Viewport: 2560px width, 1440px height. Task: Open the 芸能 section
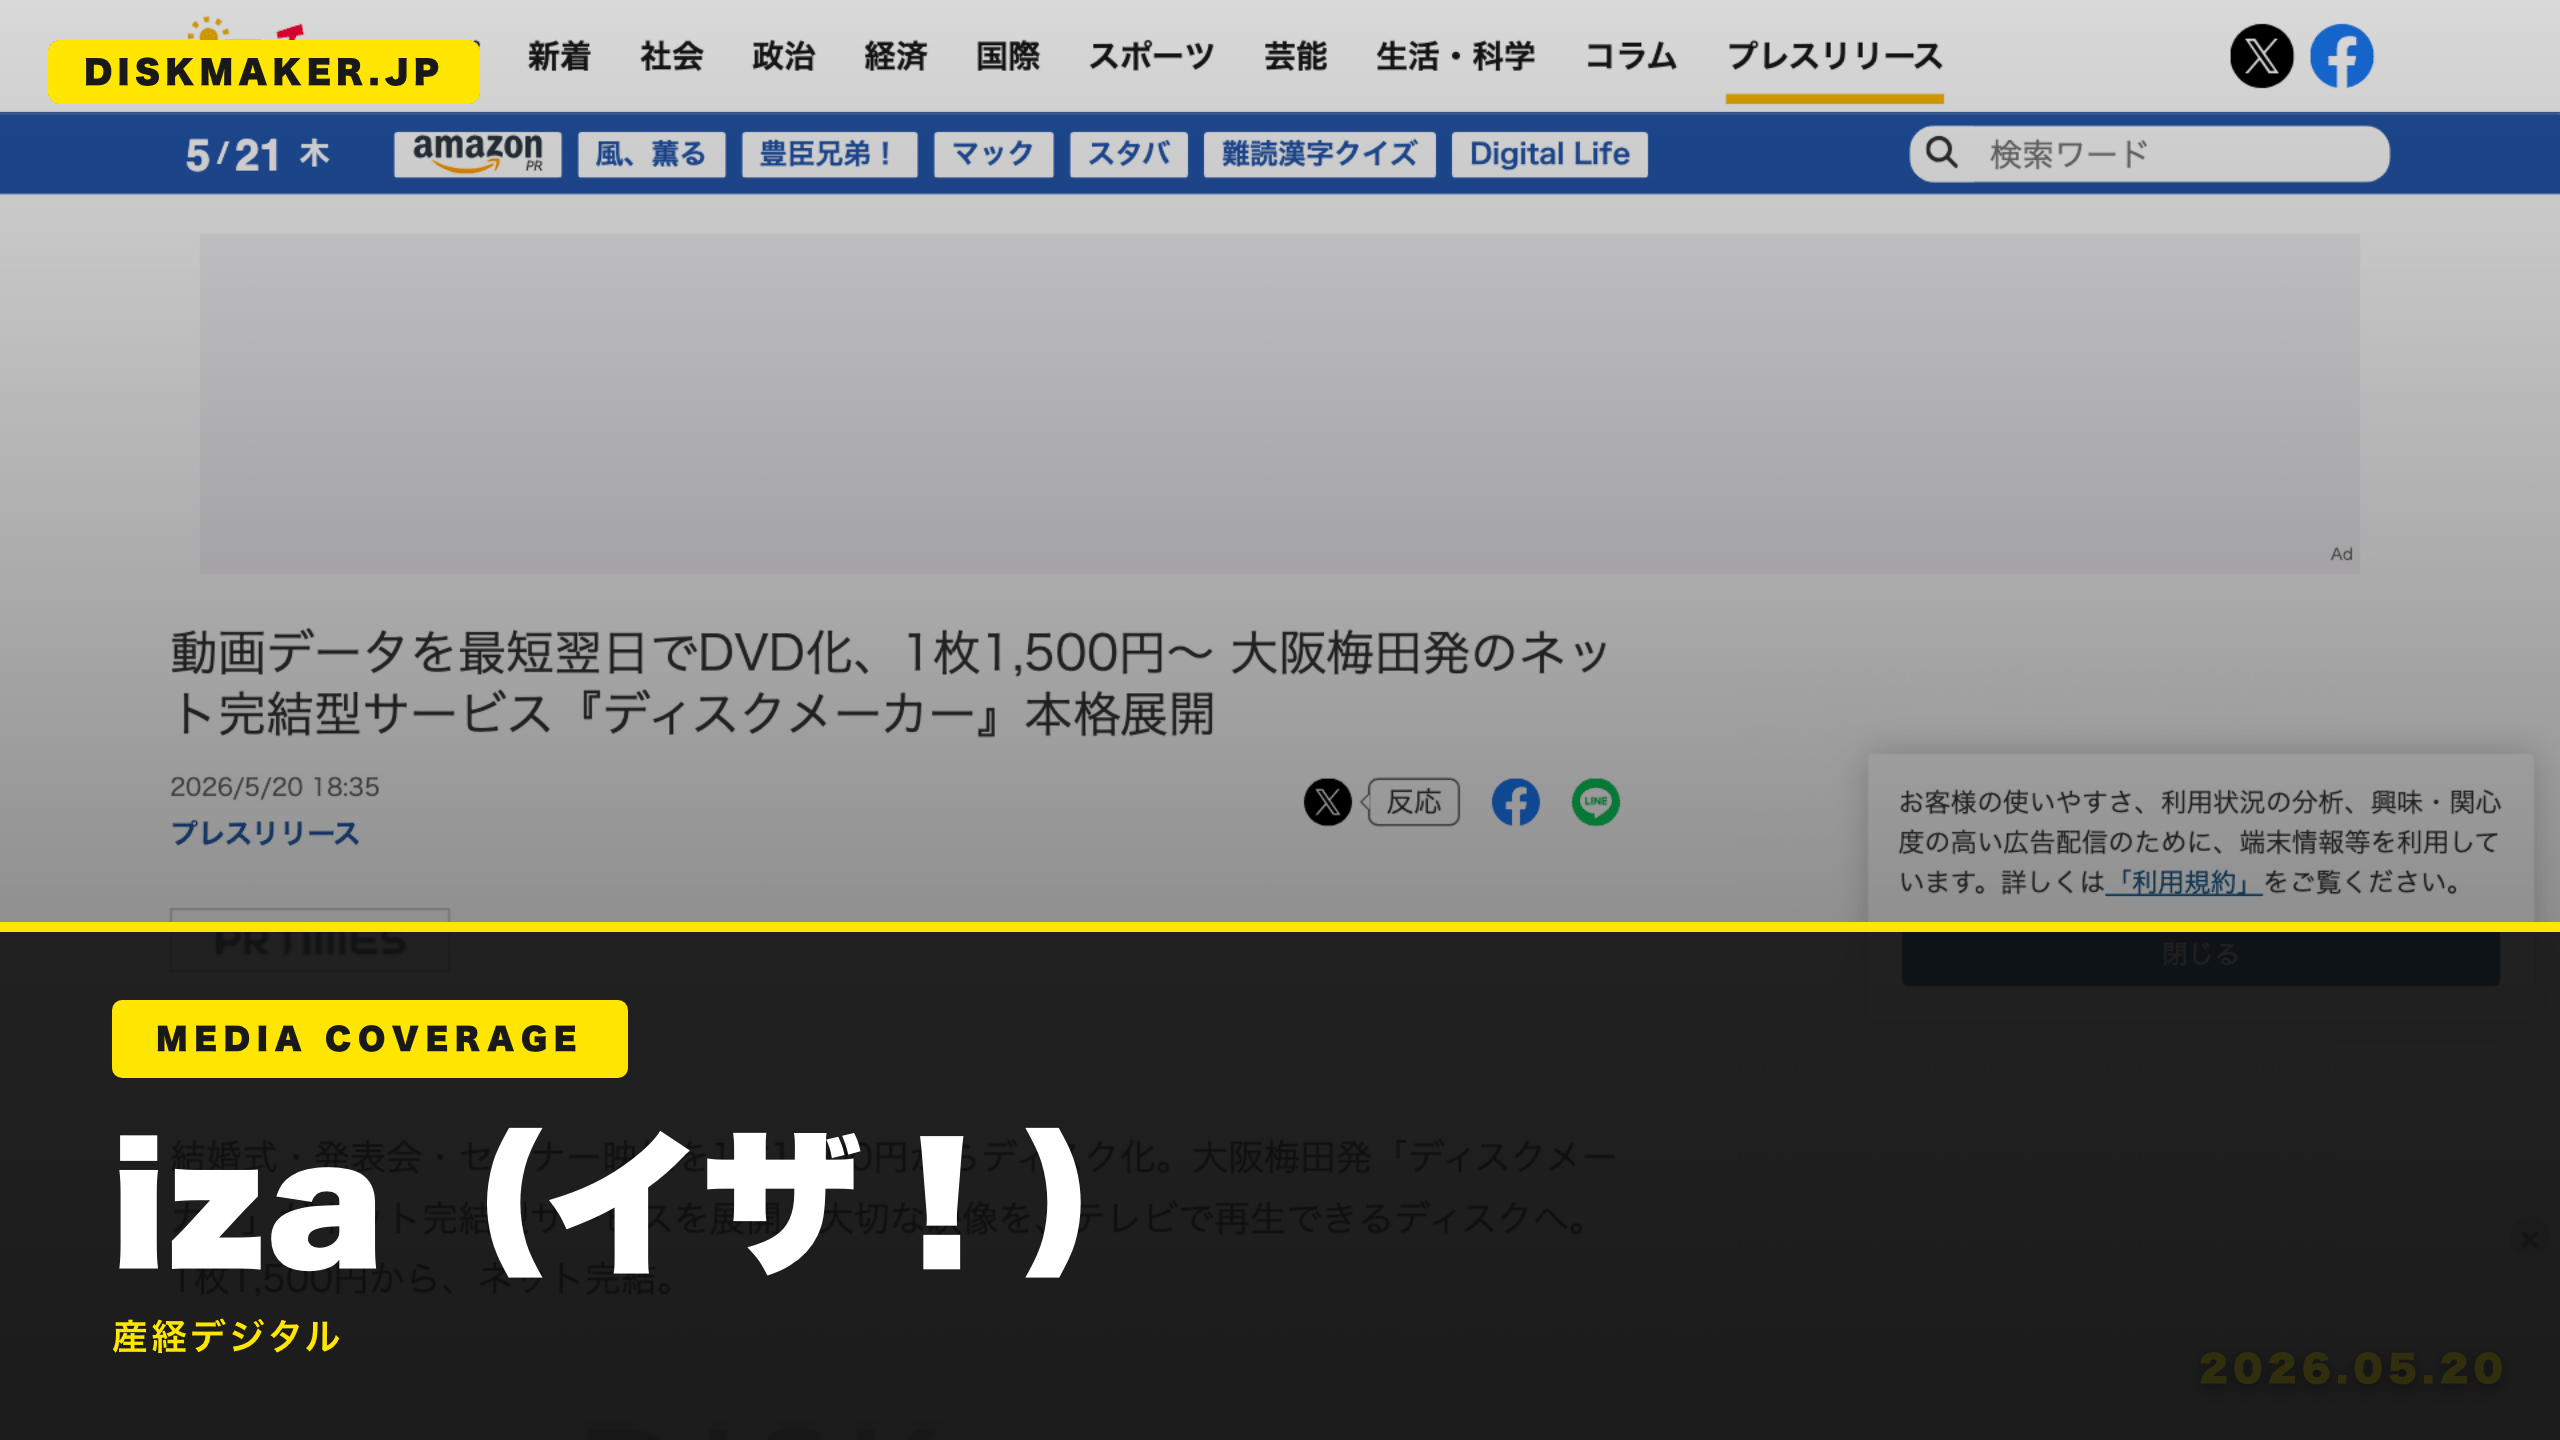[x=1296, y=56]
